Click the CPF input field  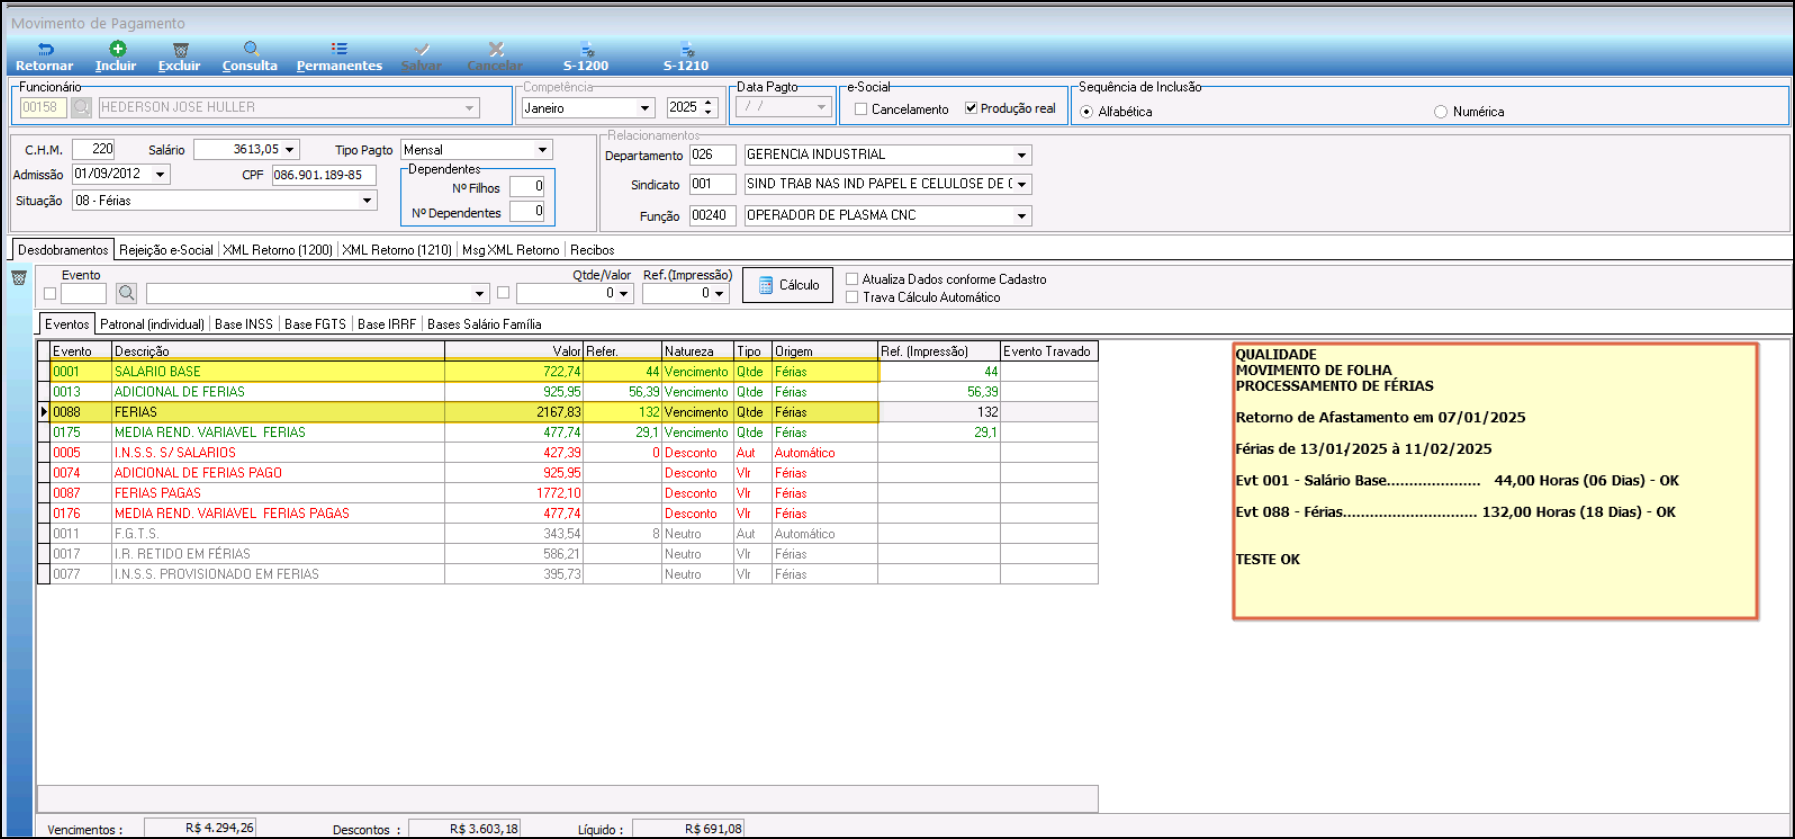pos(324,175)
